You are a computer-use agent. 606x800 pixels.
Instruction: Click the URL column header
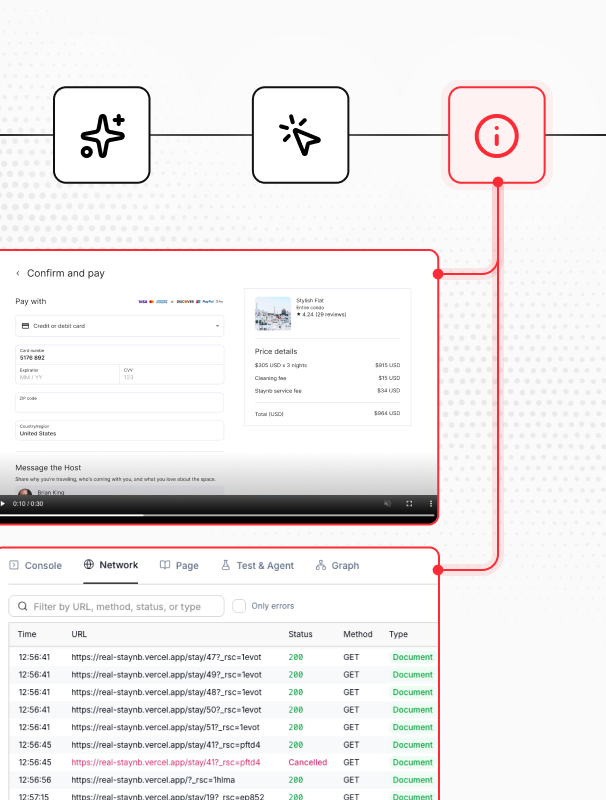click(79, 634)
